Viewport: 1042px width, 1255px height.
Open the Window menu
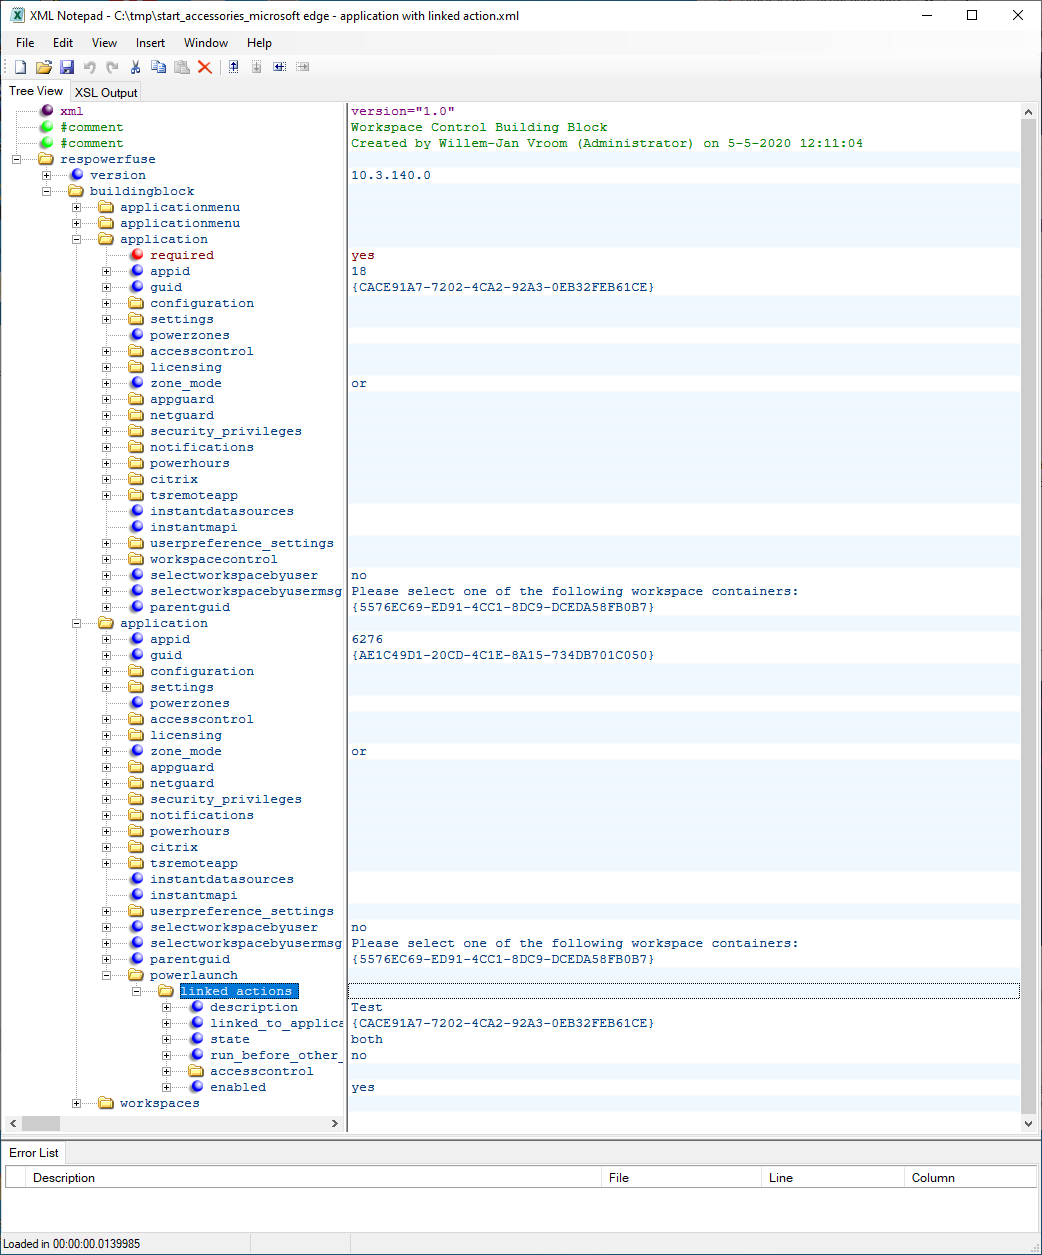(205, 43)
